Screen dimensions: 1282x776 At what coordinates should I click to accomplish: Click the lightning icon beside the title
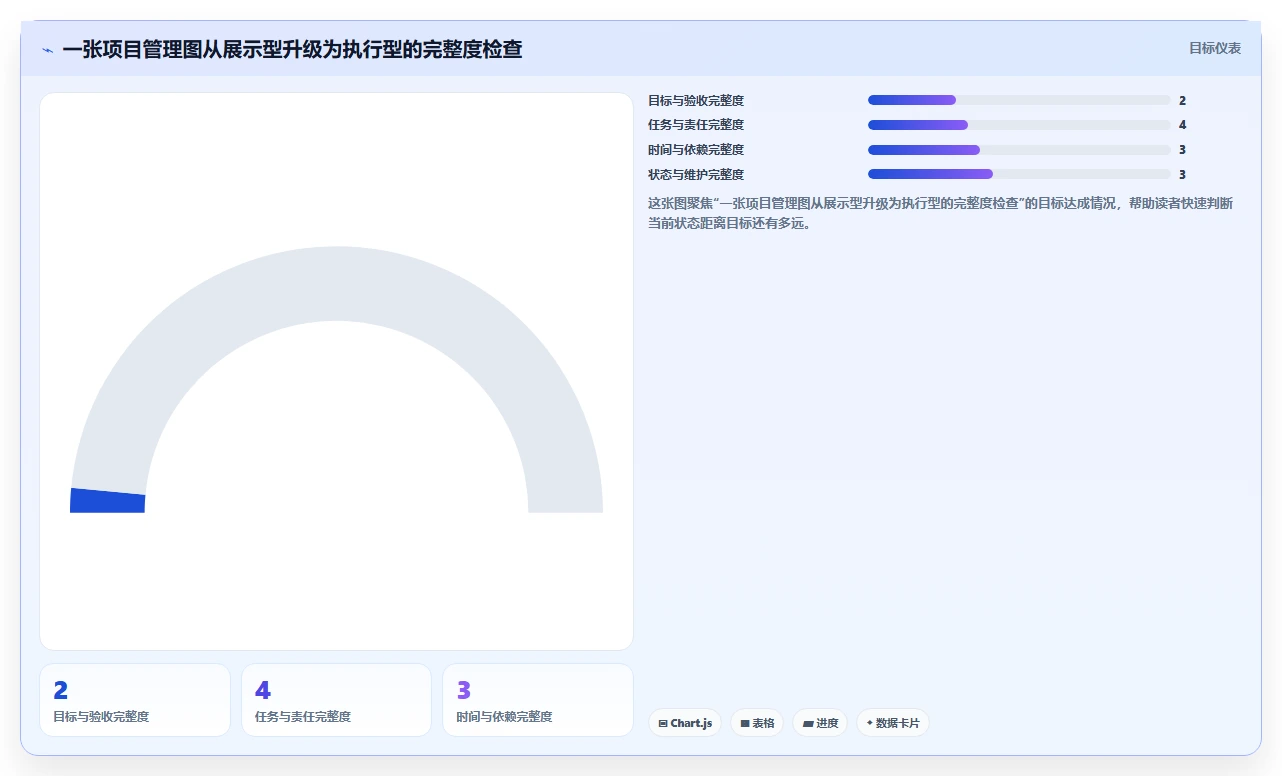pyautogui.click(x=47, y=49)
